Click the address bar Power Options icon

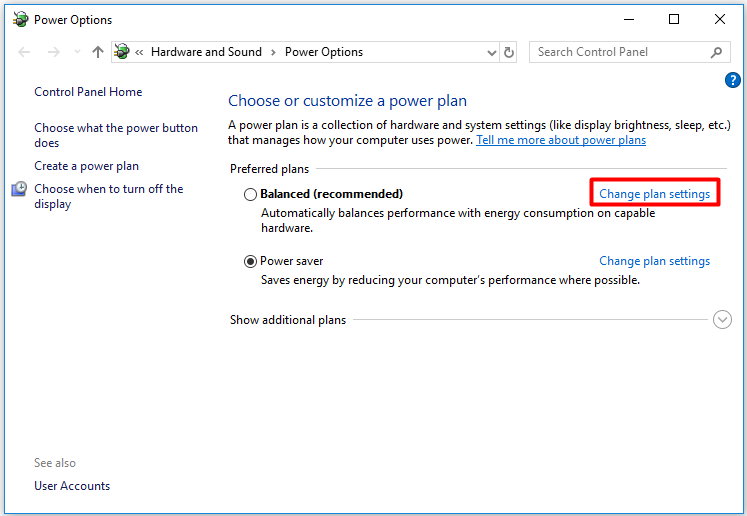(122, 51)
